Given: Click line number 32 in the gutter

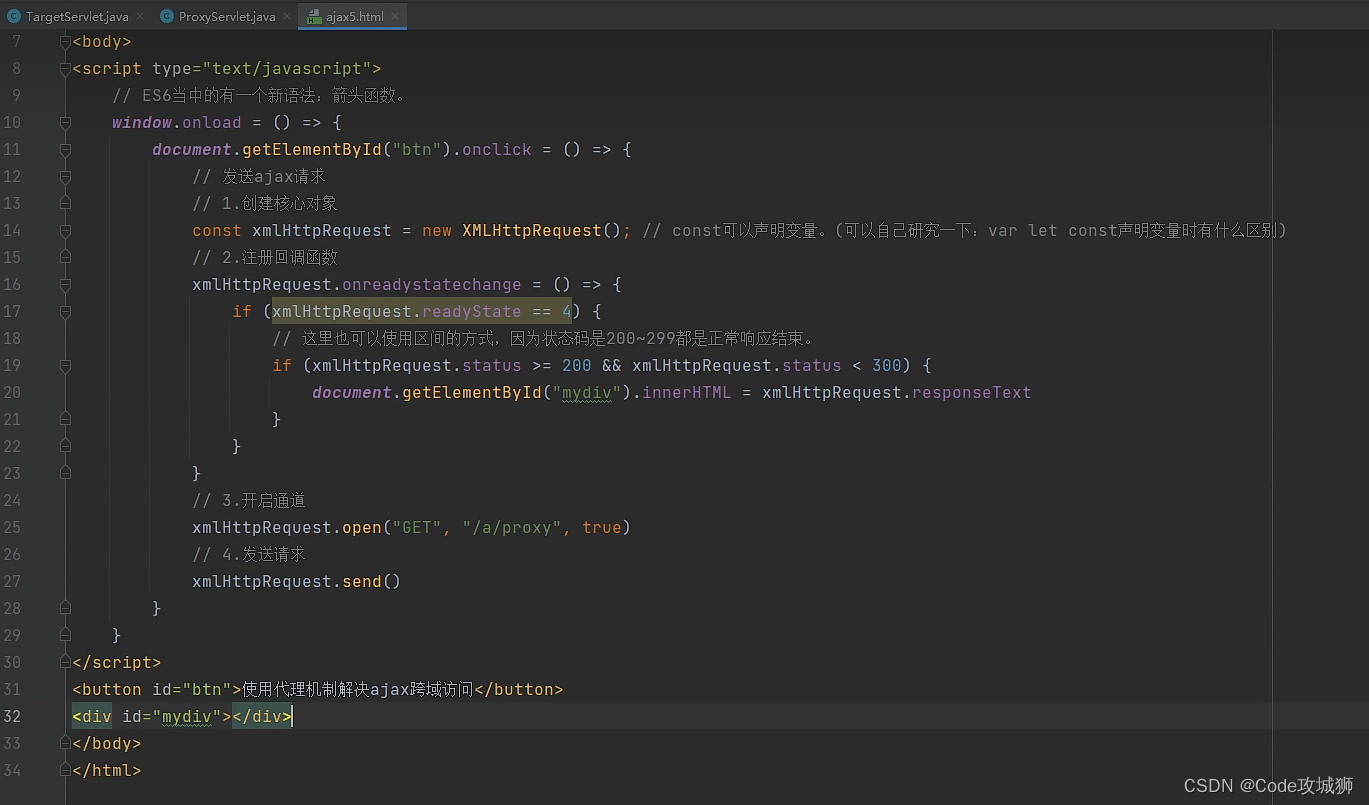Looking at the screenshot, I should point(12,717).
